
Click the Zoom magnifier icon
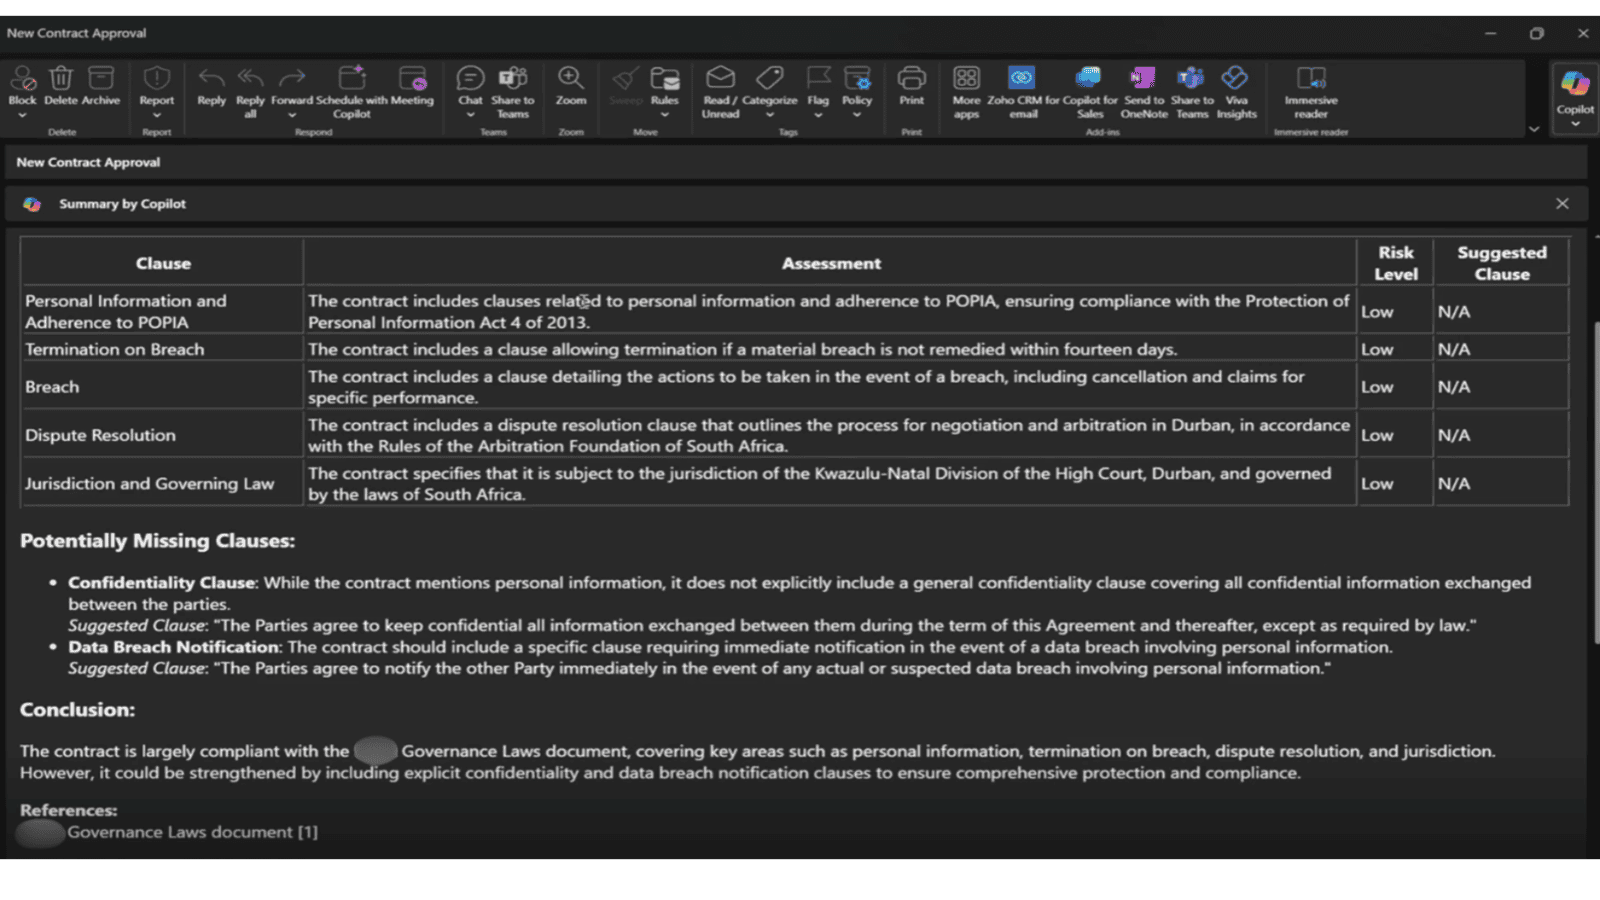(571, 79)
